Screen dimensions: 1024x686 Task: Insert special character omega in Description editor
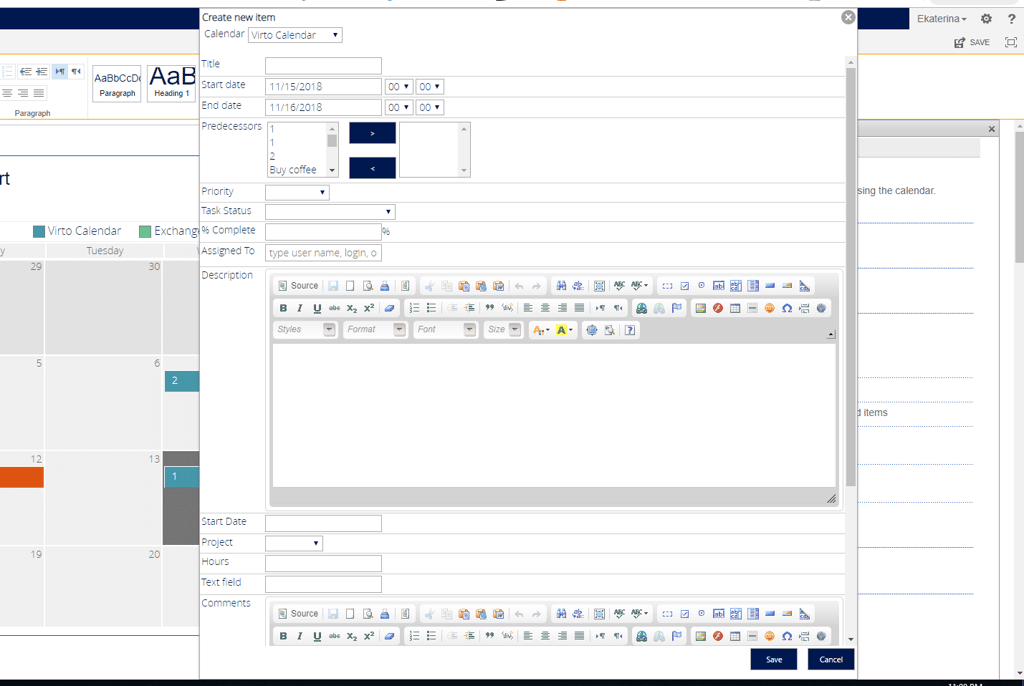(x=787, y=308)
